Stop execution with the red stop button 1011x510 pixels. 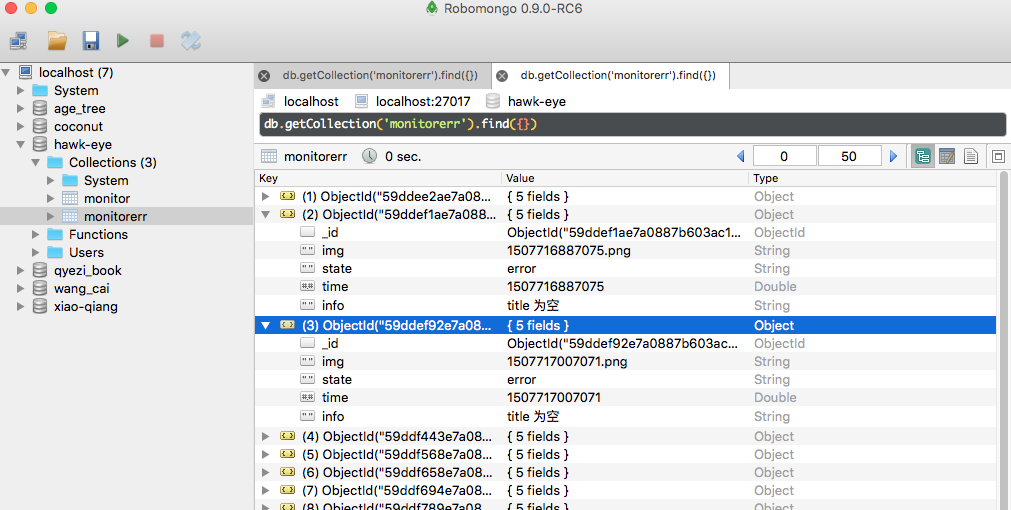point(157,41)
